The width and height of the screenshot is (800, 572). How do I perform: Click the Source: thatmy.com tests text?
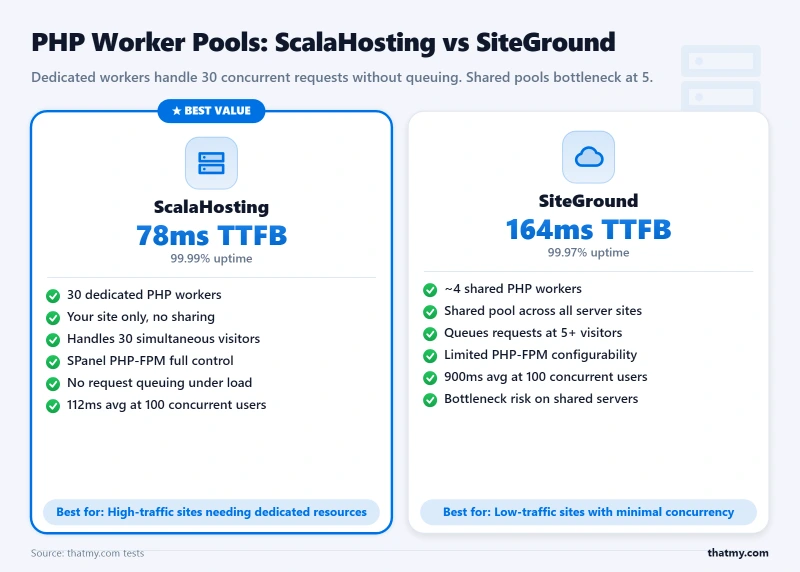point(87,553)
